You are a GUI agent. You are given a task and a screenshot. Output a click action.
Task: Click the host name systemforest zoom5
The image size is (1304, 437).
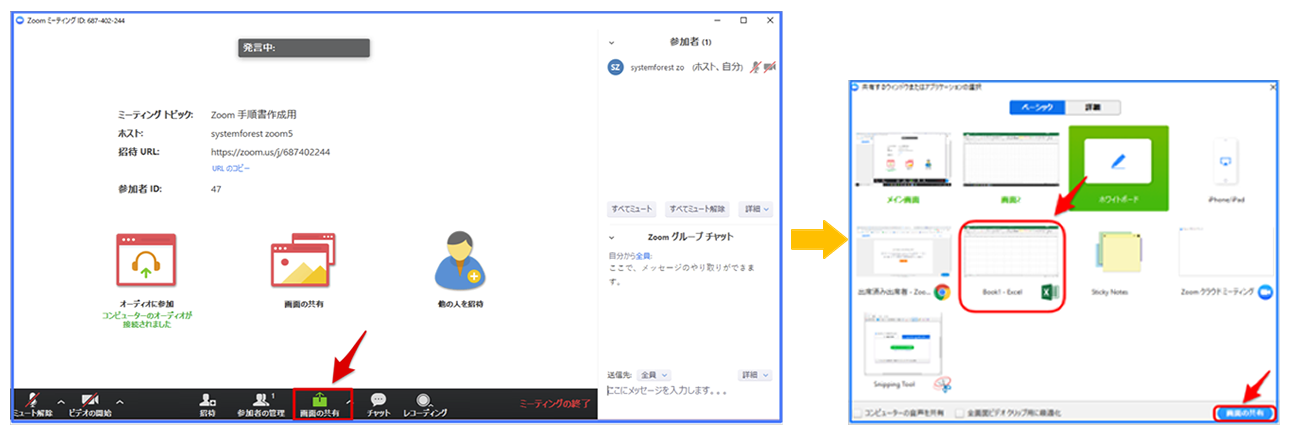point(252,133)
